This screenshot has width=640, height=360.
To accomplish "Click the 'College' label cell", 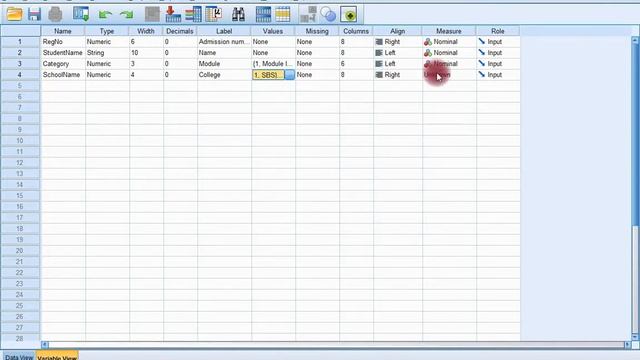I will [224, 75].
